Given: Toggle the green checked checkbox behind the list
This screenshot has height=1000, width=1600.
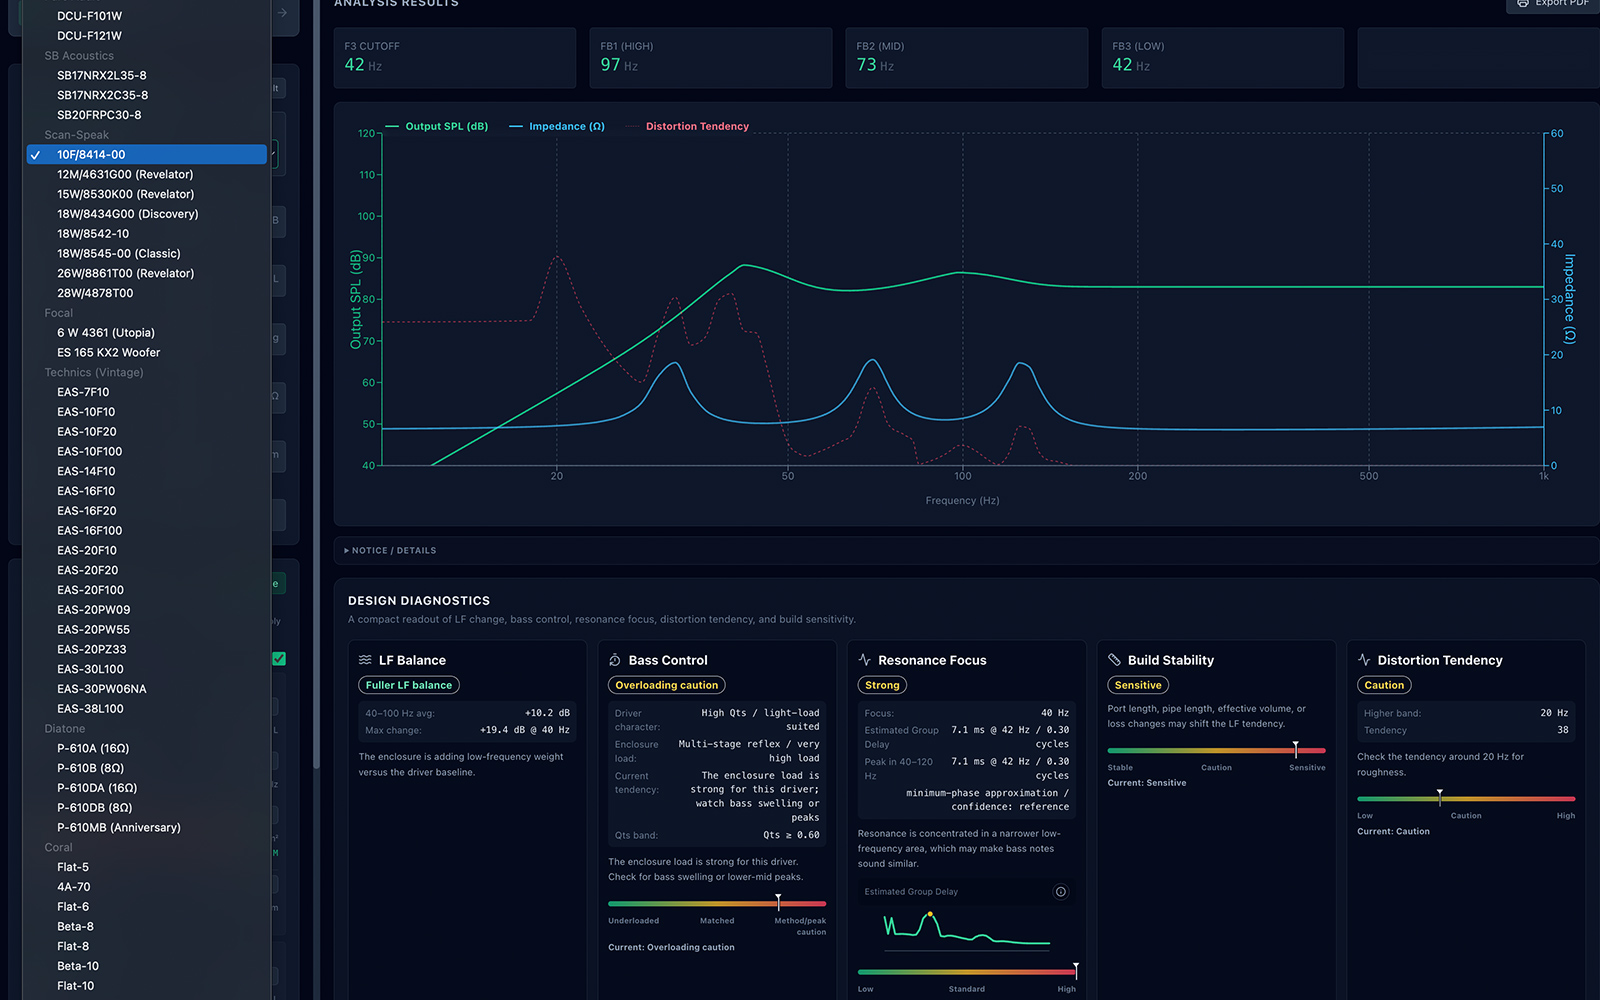Looking at the screenshot, I should pos(279,658).
